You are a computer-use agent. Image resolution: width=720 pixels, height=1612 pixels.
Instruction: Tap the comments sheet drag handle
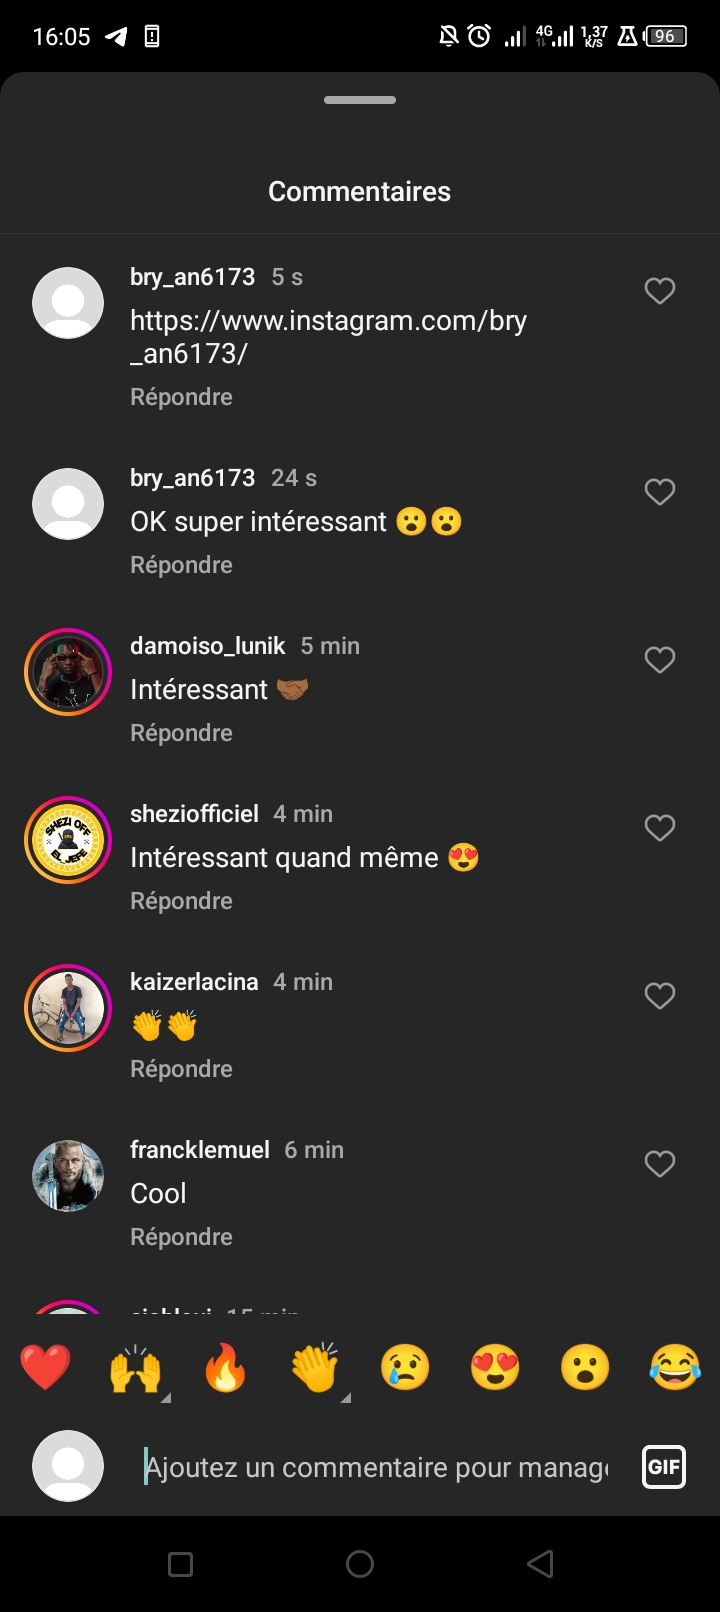(360, 100)
